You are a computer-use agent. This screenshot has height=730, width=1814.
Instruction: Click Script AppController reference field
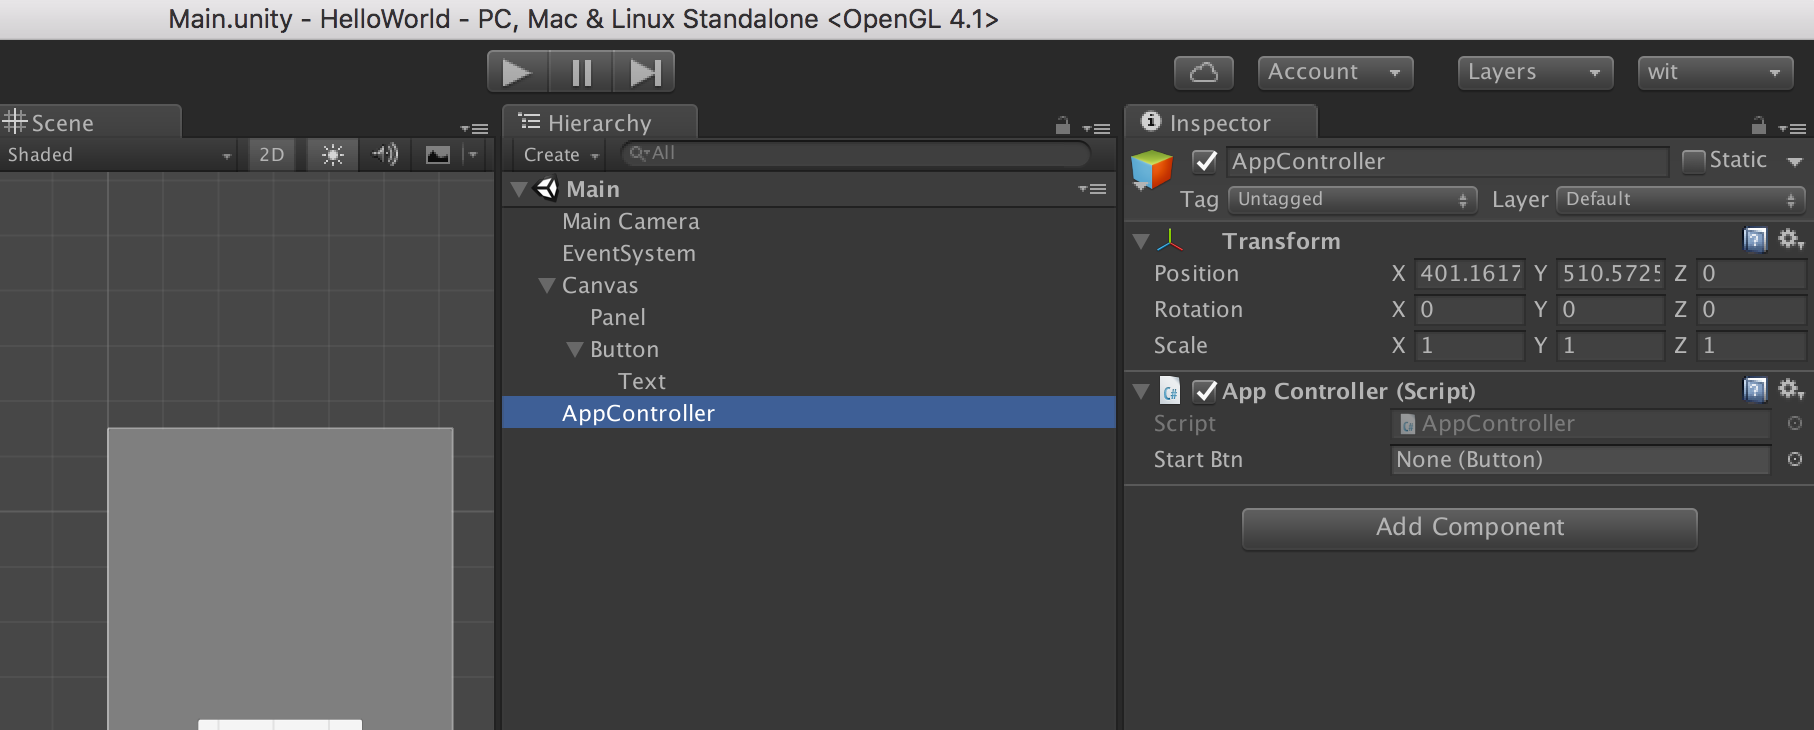click(x=1580, y=424)
